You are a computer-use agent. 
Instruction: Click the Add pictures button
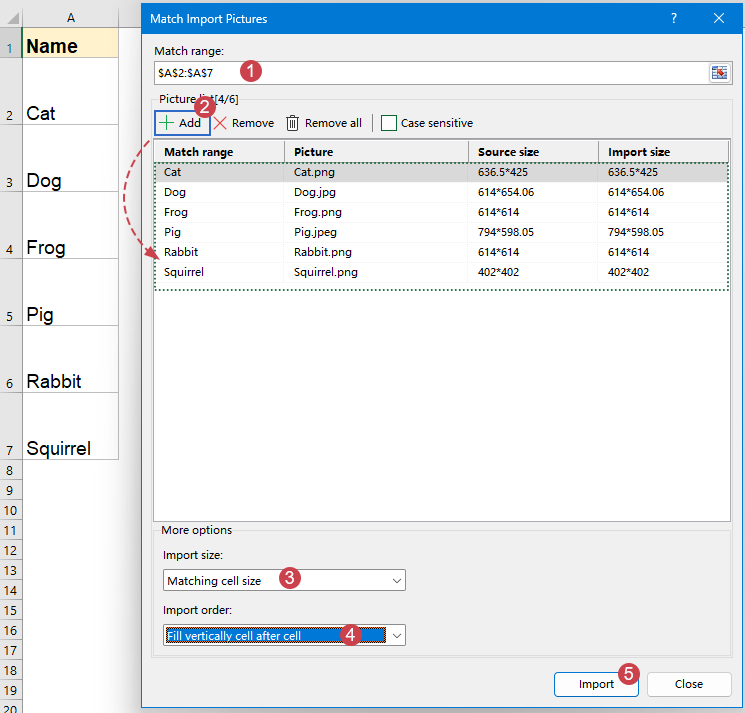click(x=182, y=123)
